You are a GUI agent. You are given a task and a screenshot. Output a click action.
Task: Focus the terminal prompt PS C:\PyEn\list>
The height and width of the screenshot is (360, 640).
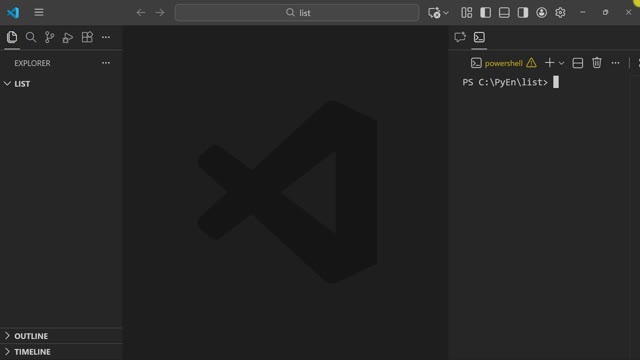505,82
